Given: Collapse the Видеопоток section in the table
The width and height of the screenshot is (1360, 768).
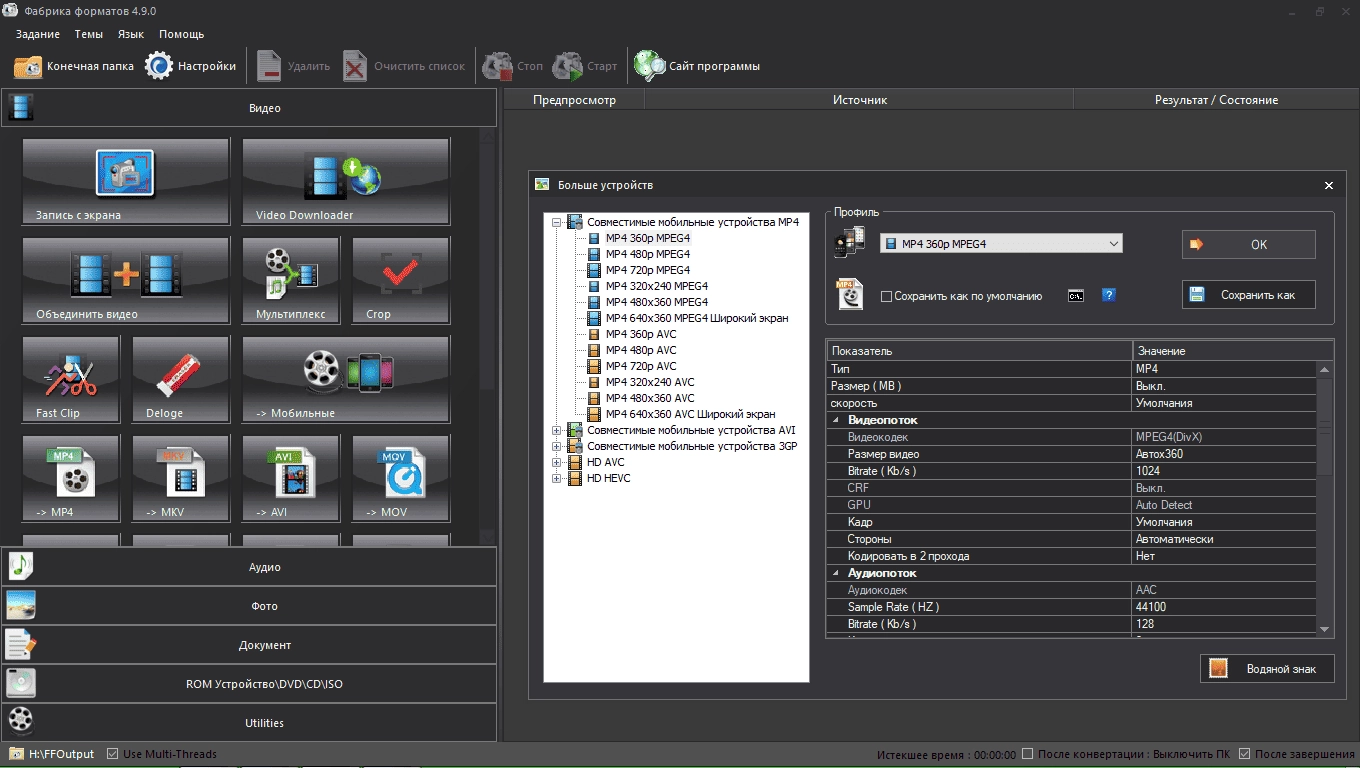Looking at the screenshot, I should pyautogui.click(x=836, y=420).
